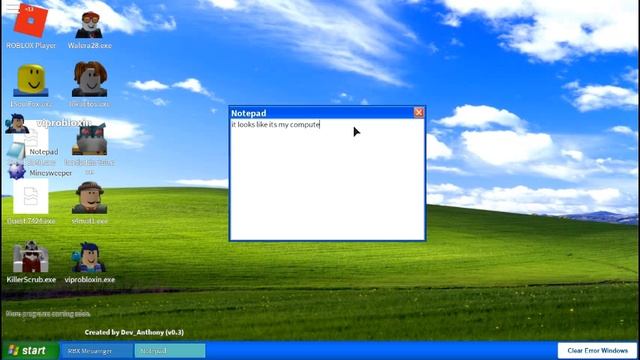Image resolution: width=640 pixels, height=360 pixels.
Task: Close the Notepad window
Action: point(419,112)
